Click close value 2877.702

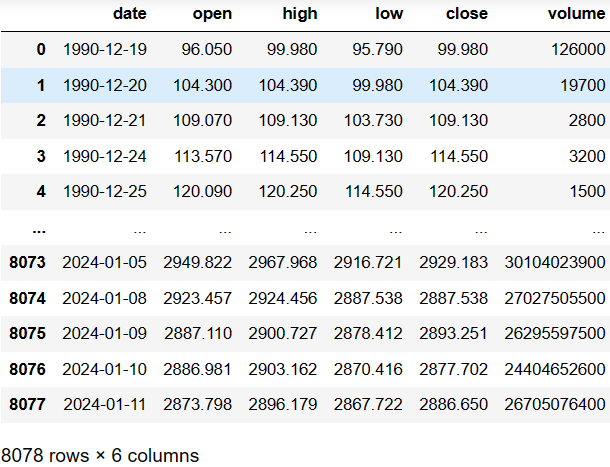[x=454, y=369]
